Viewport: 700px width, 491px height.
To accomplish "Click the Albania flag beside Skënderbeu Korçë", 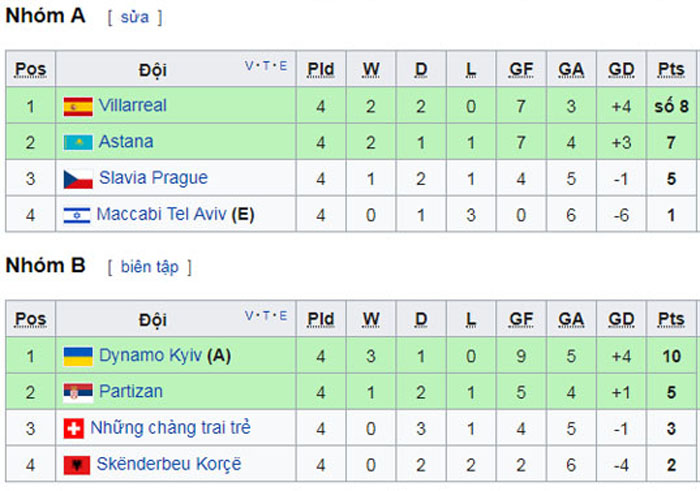I will click(x=77, y=465).
